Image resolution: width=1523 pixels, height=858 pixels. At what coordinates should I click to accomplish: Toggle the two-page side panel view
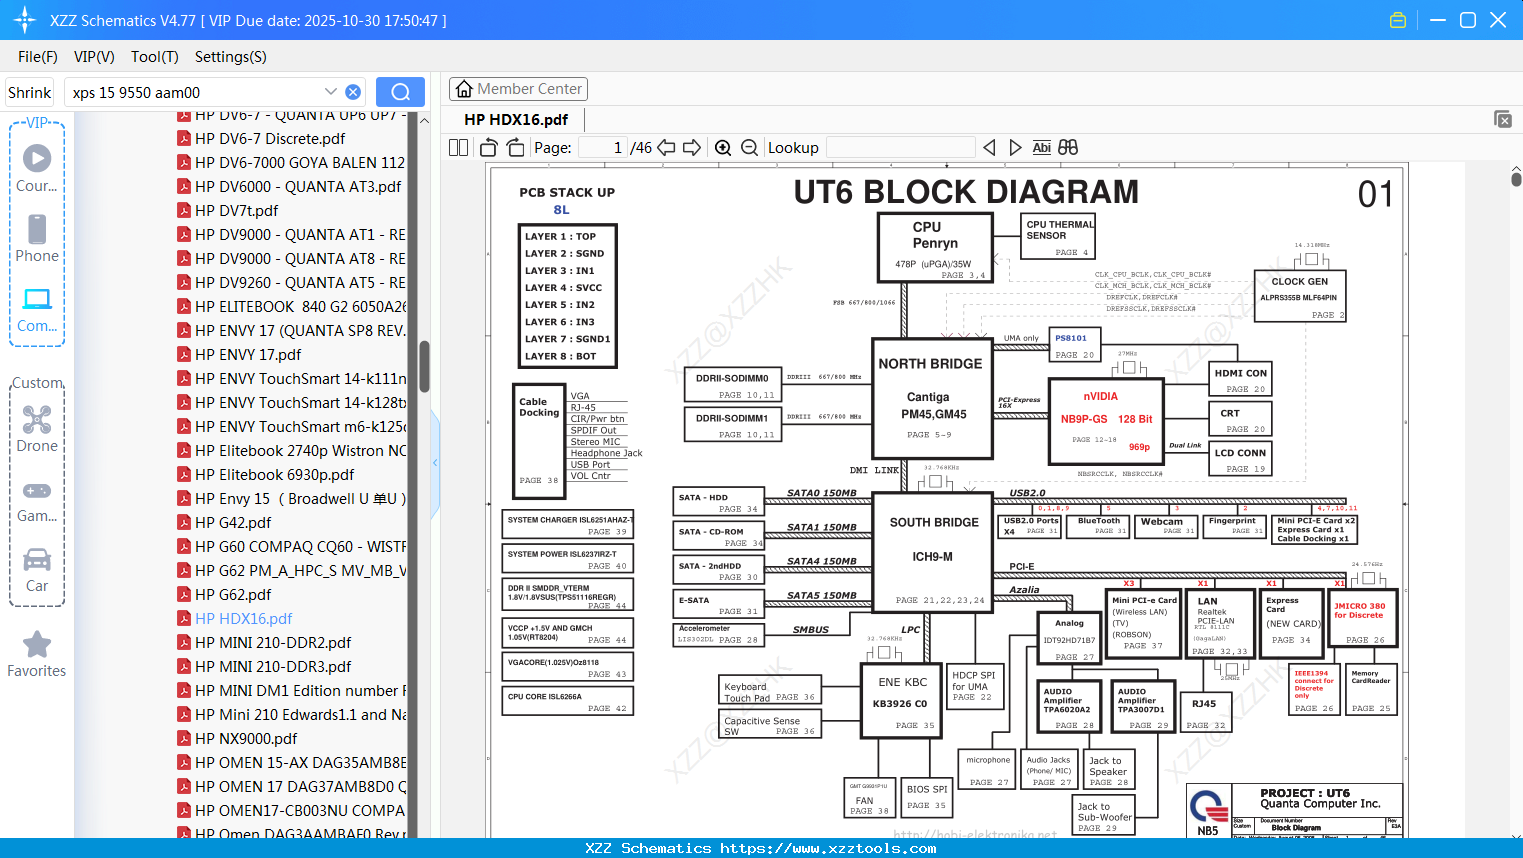458,147
